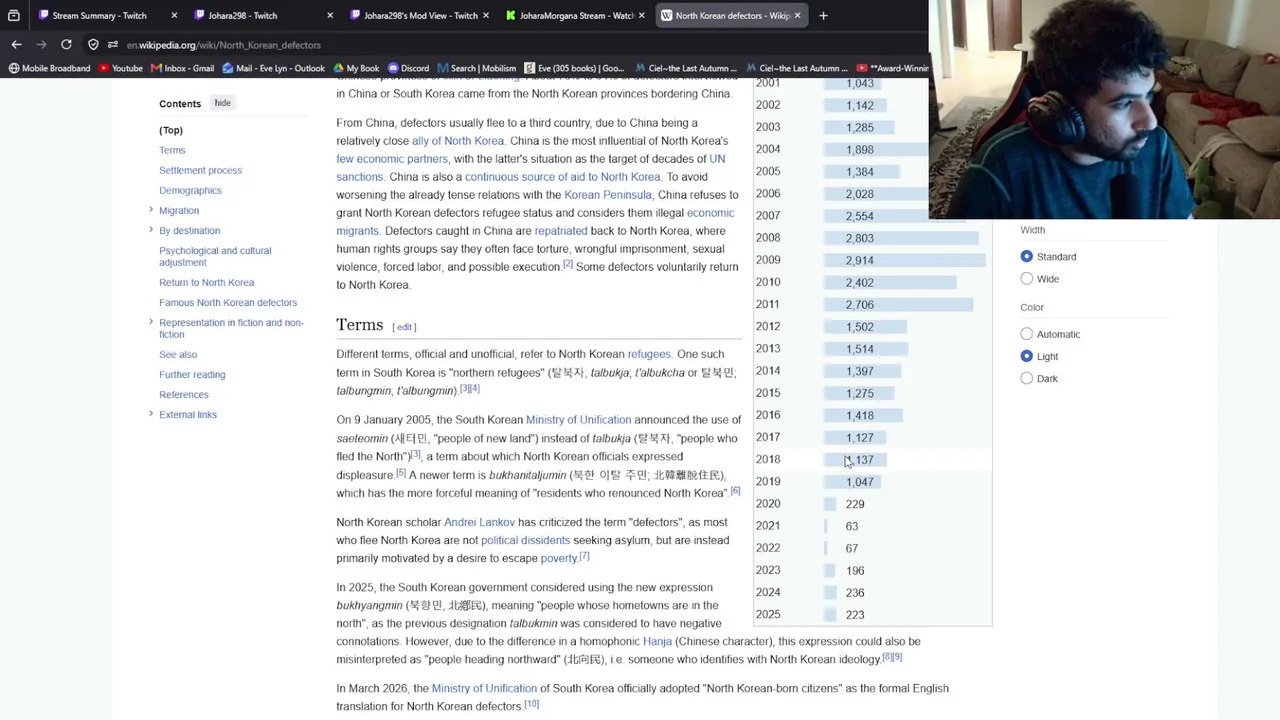Switch to Johara298's Mod View tab
Screen dimensions: 1280x720
coord(420,15)
